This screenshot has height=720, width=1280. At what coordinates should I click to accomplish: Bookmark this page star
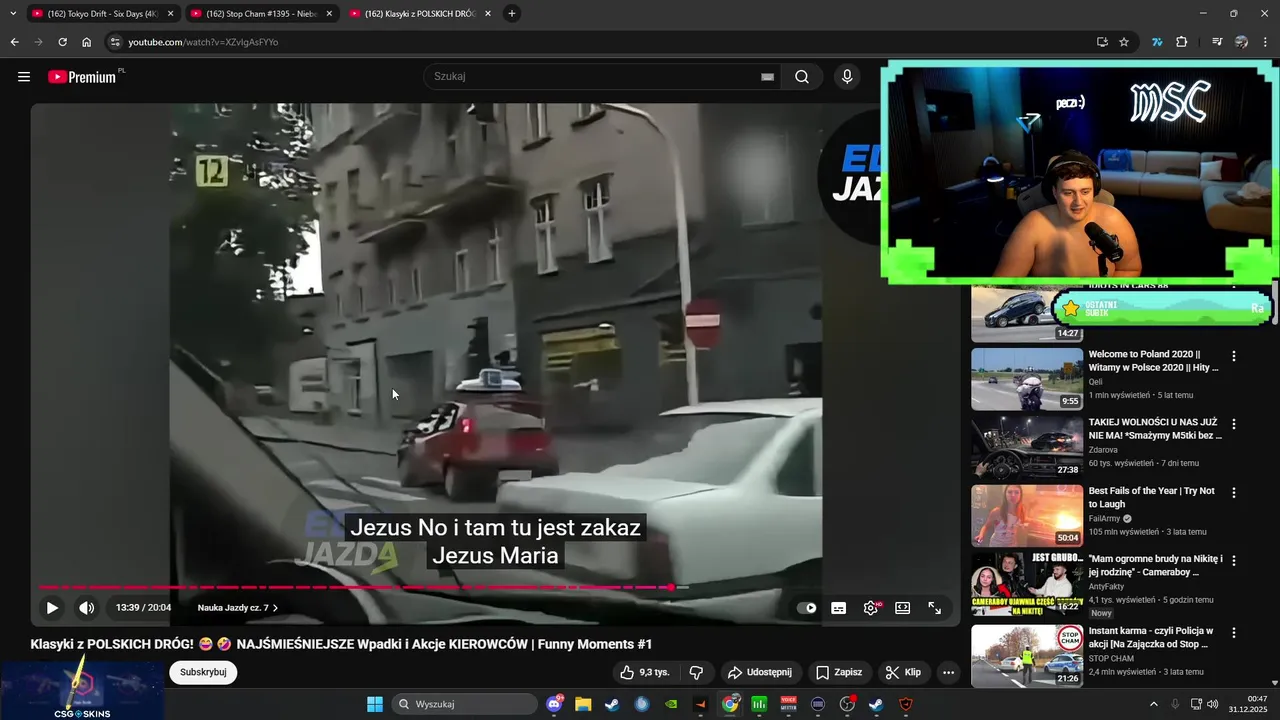click(x=1124, y=42)
